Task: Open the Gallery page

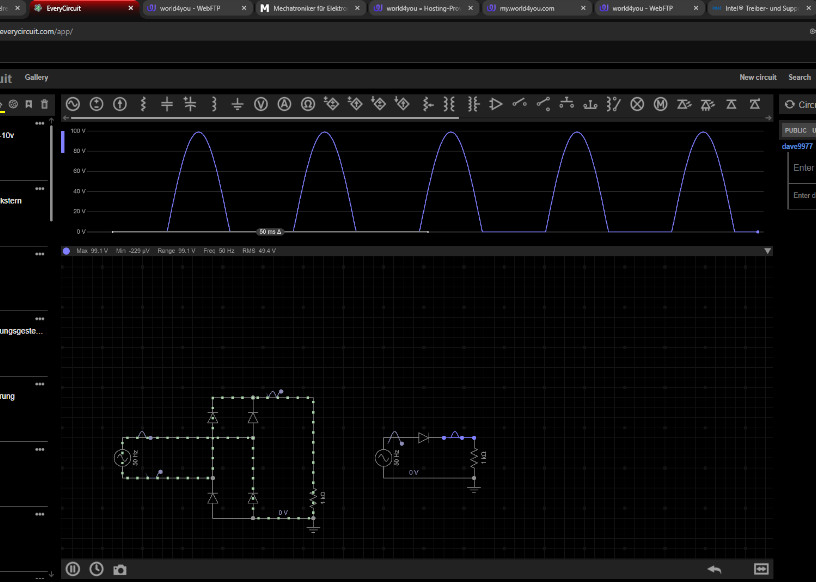Action: coord(36,77)
